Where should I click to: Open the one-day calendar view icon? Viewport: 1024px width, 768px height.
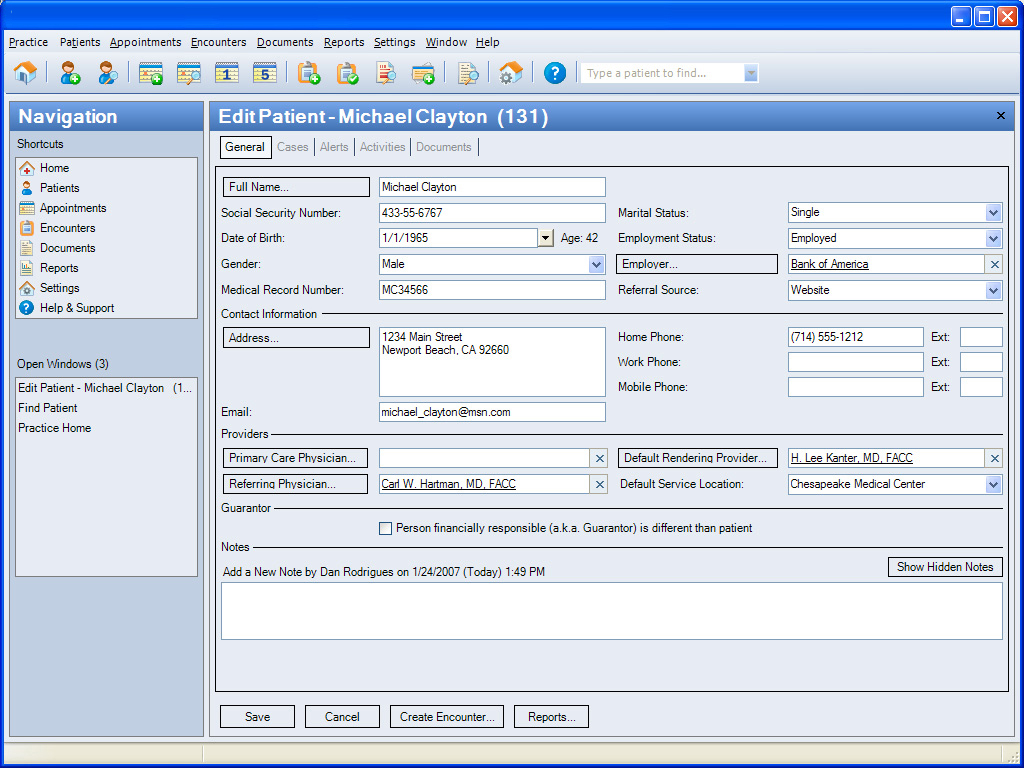click(x=227, y=72)
